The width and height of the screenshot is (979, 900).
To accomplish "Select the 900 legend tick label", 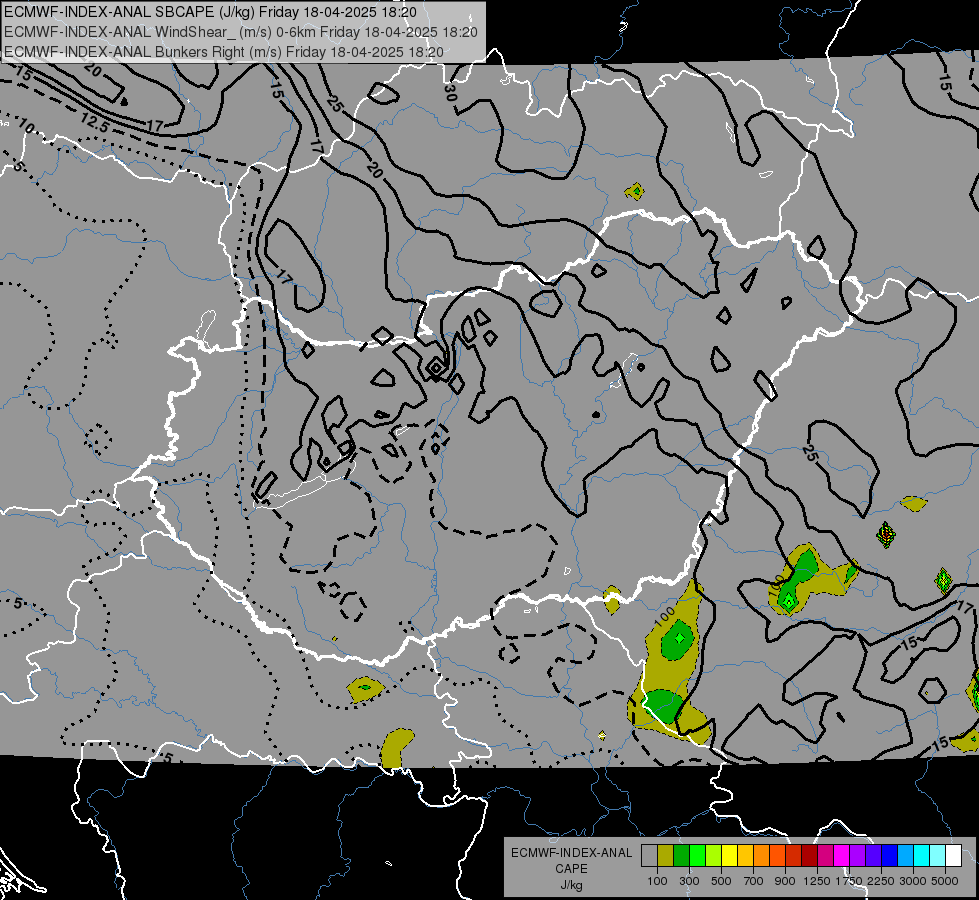I will [x=785, y=881].
